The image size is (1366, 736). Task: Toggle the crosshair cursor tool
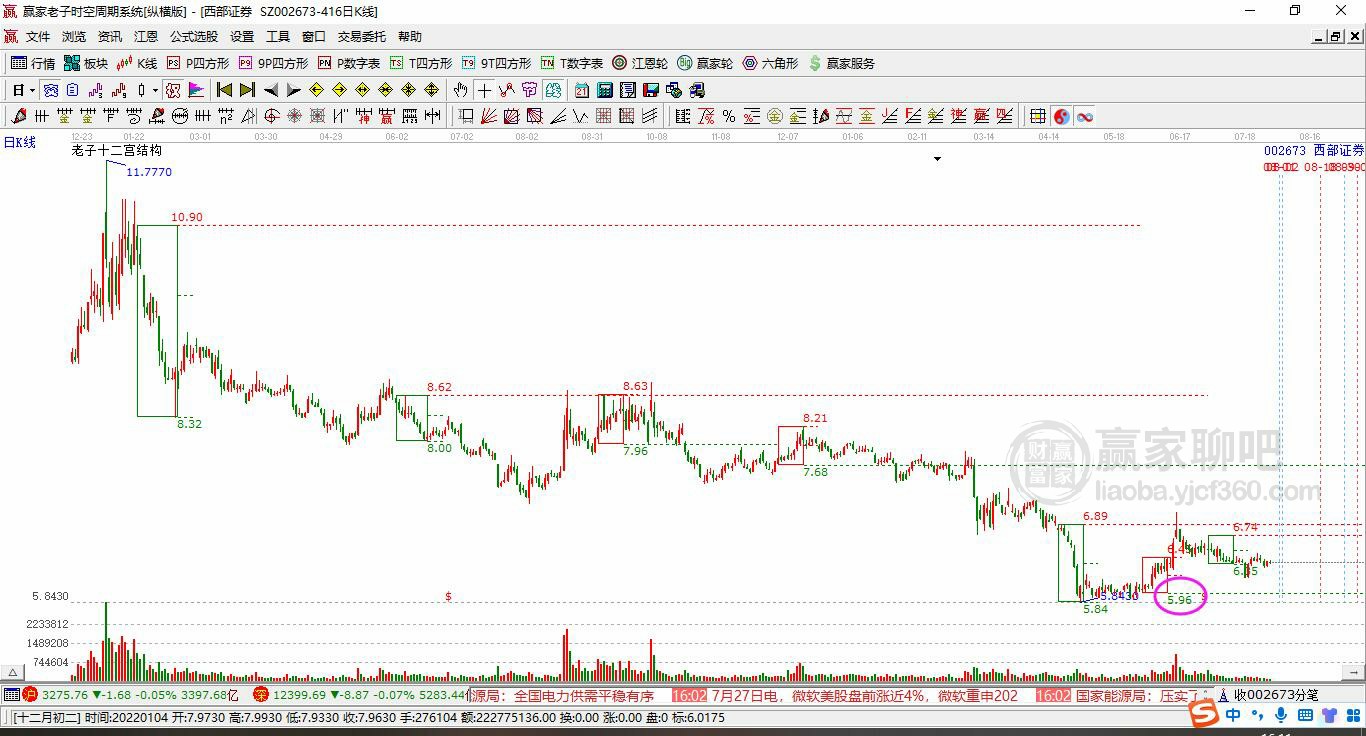point(484,90)
